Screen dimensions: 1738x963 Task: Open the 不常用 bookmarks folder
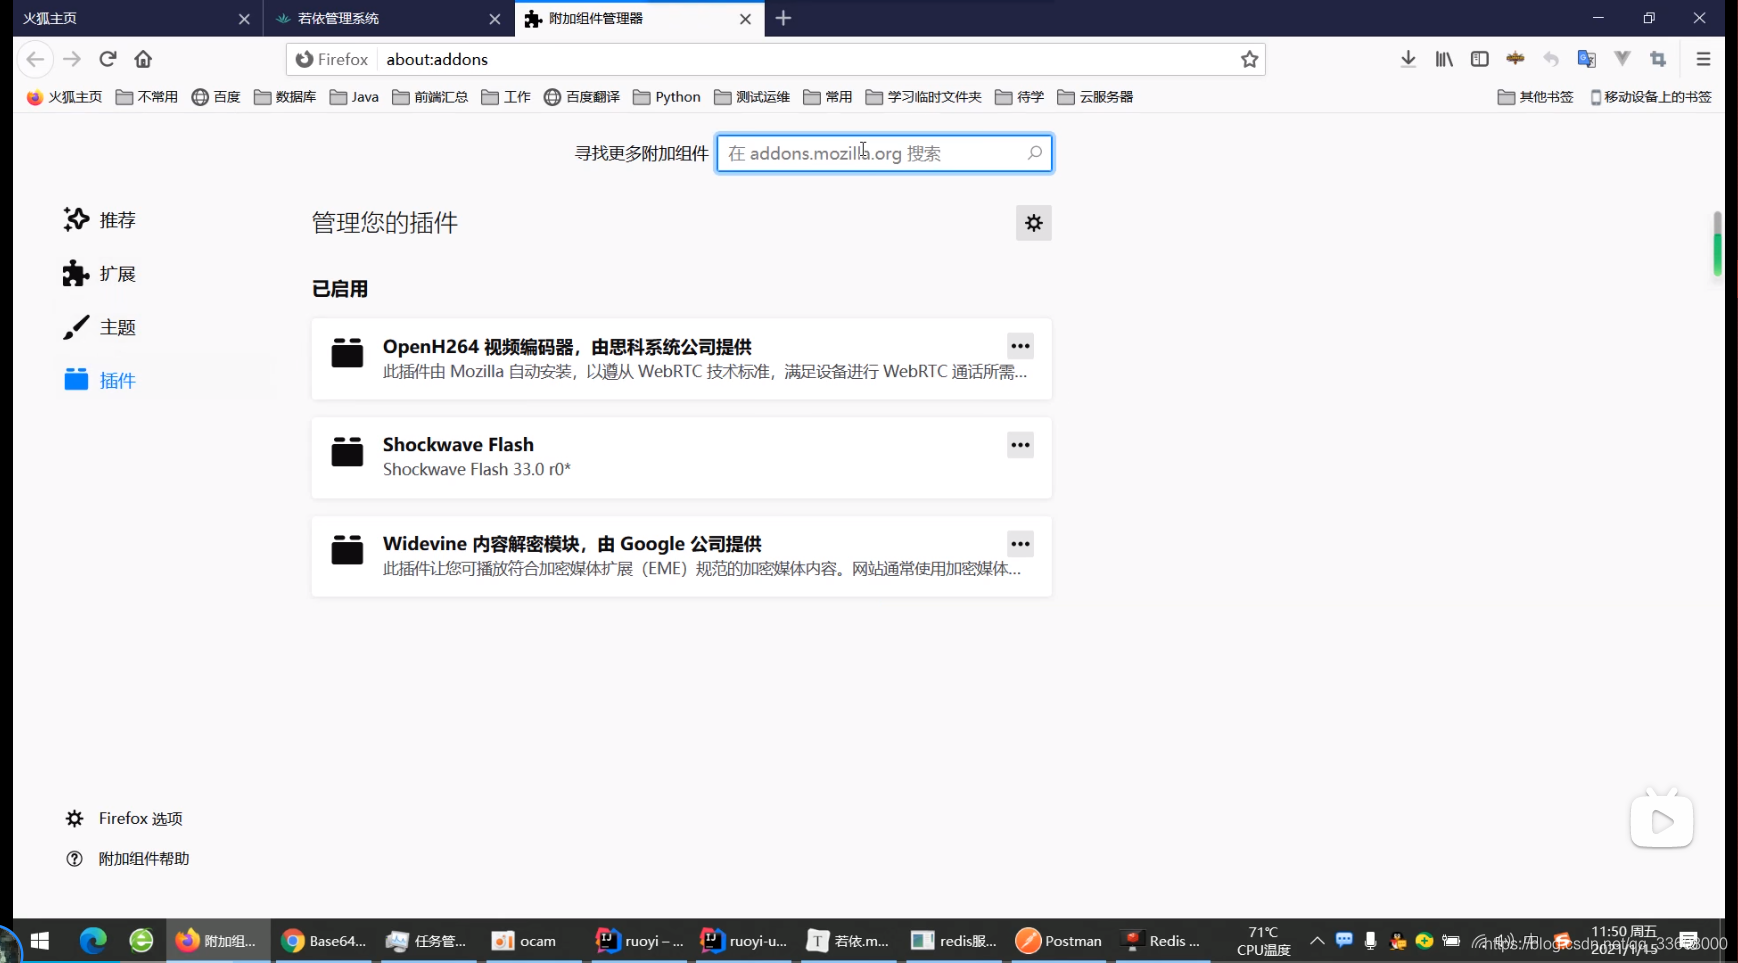(x=147, y=97)
